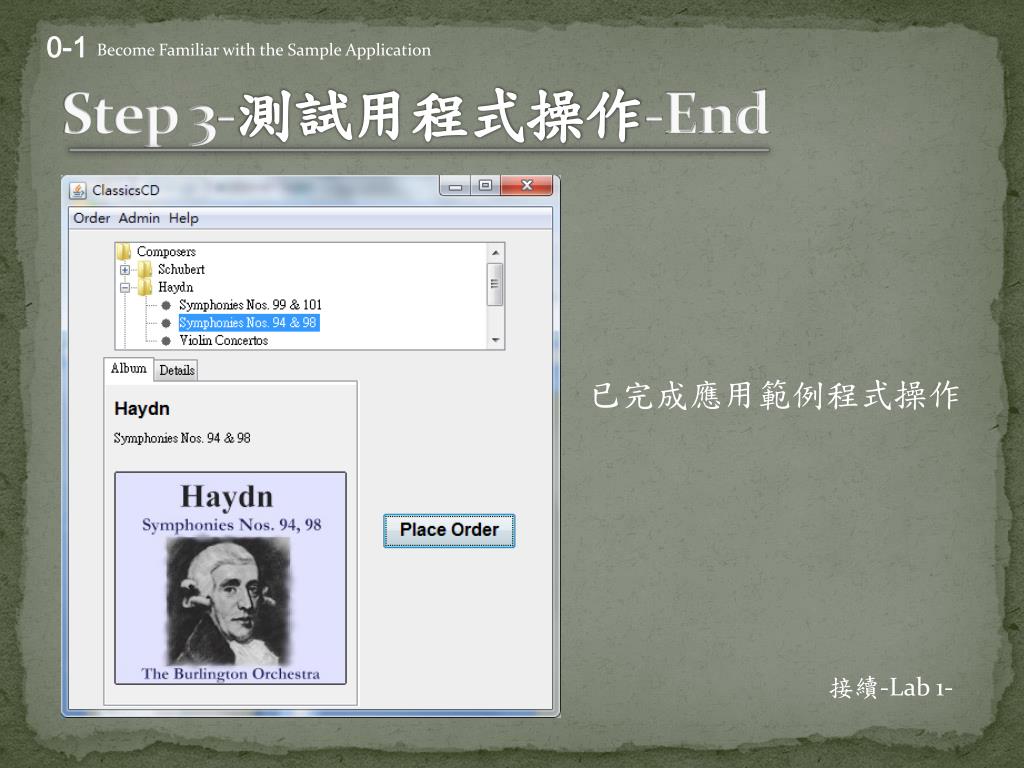Screen dimensions: 1024x768
Task: Select Violin Concertos in tree
Action: tap(223, 340)
